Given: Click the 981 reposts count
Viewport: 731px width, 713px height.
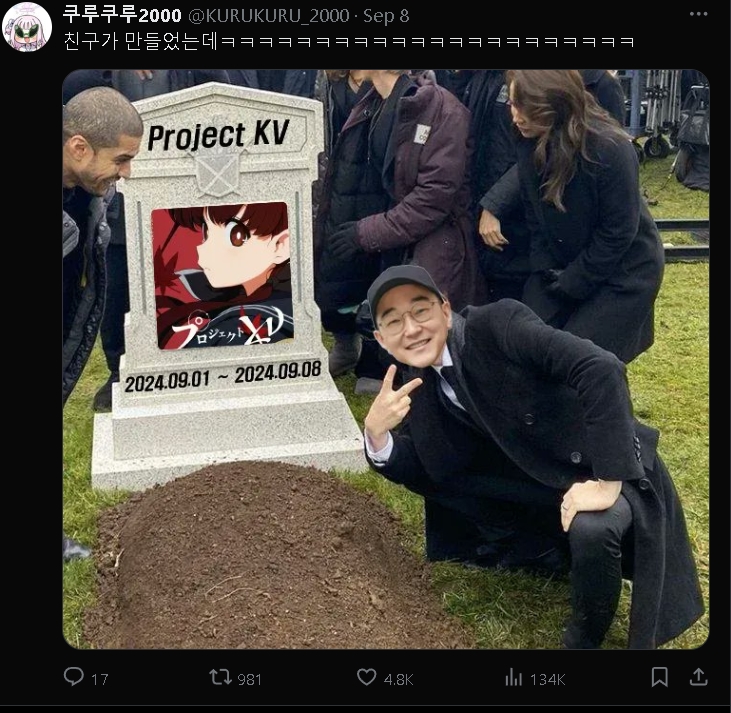Looking at the screenshot, I should pyautogui.click(x=249, y=679).
